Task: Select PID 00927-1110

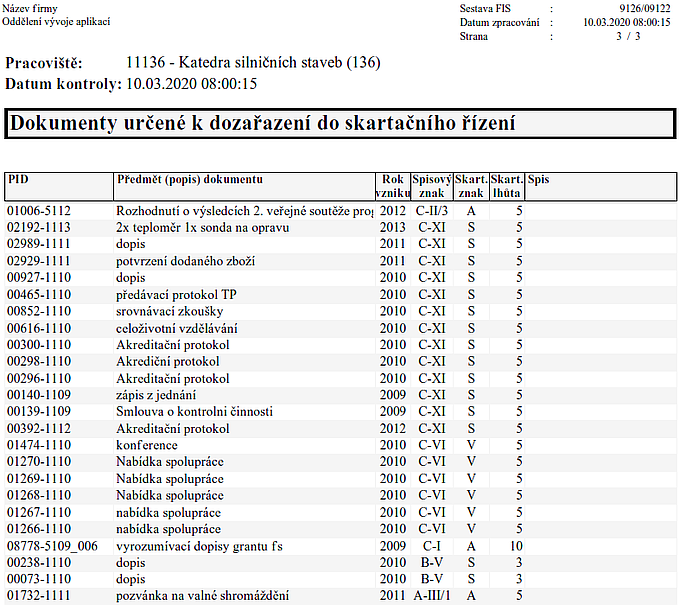Action: click(x=39, y=278)
